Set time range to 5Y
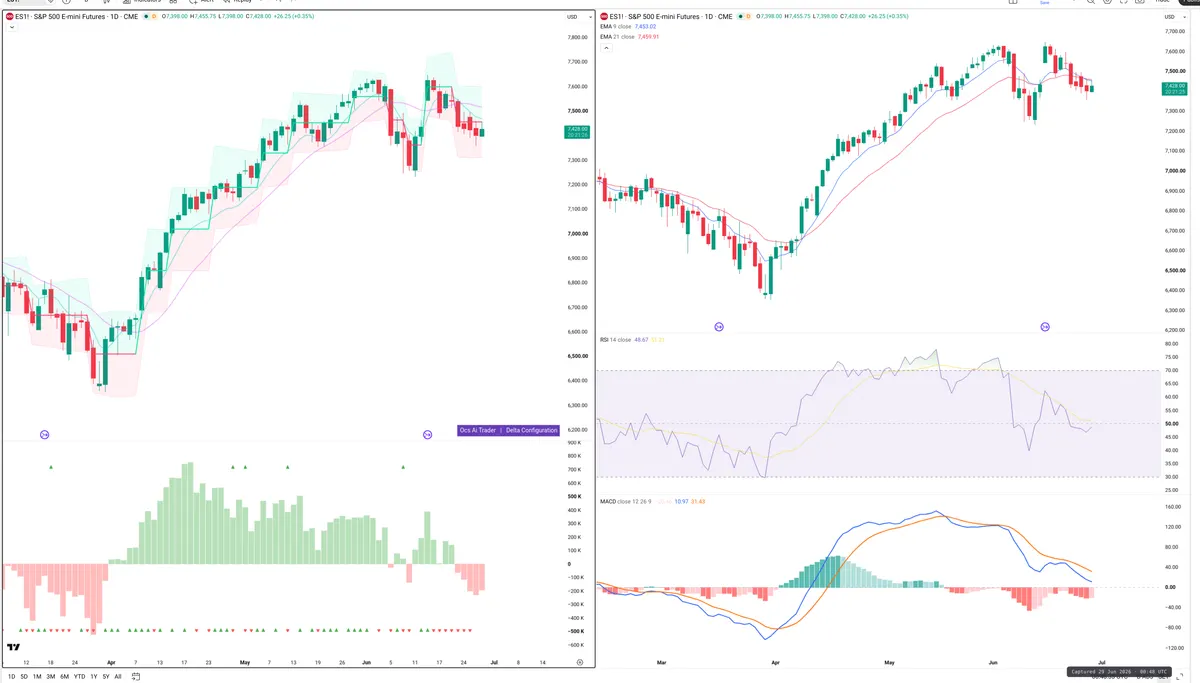 (106, 677)
